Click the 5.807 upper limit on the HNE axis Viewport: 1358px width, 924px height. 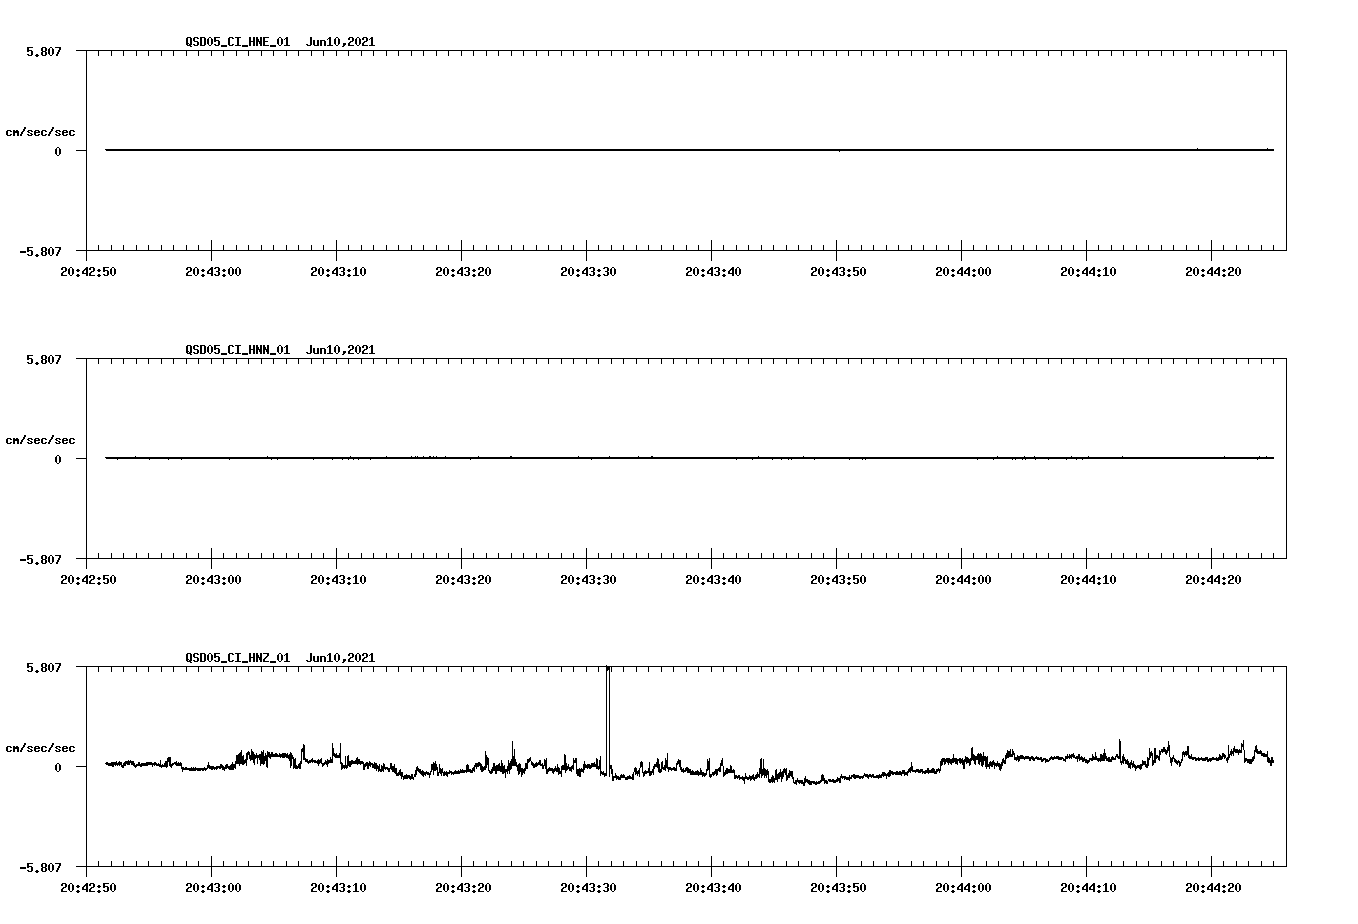click(x=44, y=51)
